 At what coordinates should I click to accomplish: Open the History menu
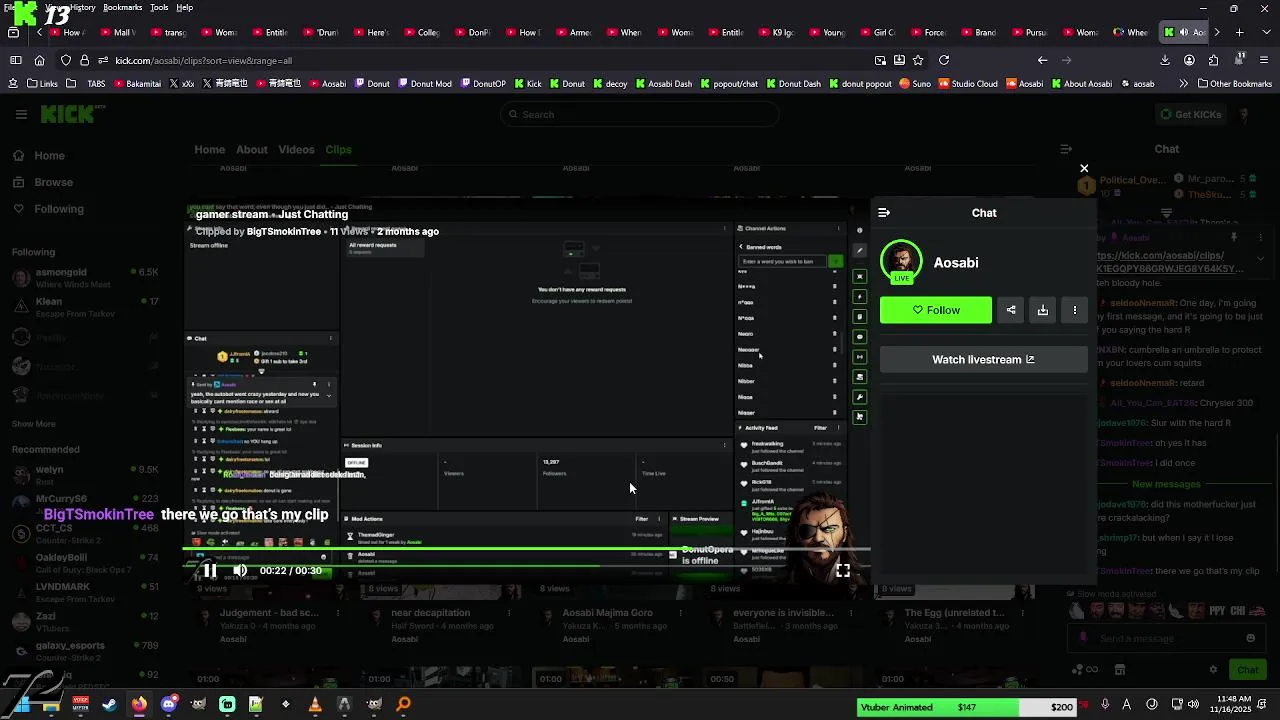pos(84,7)
